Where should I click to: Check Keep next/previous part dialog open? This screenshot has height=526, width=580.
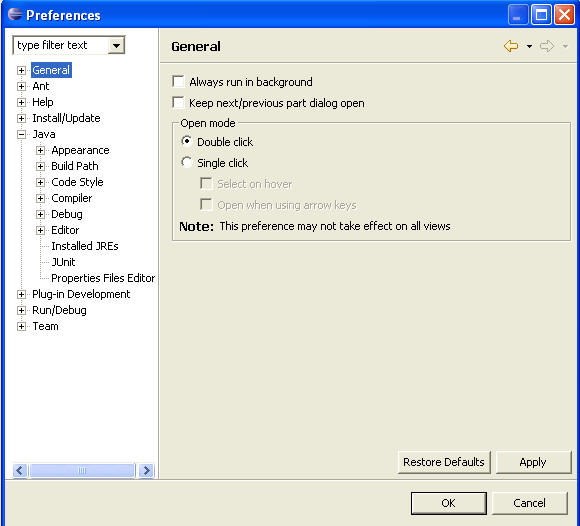point(178,102)
